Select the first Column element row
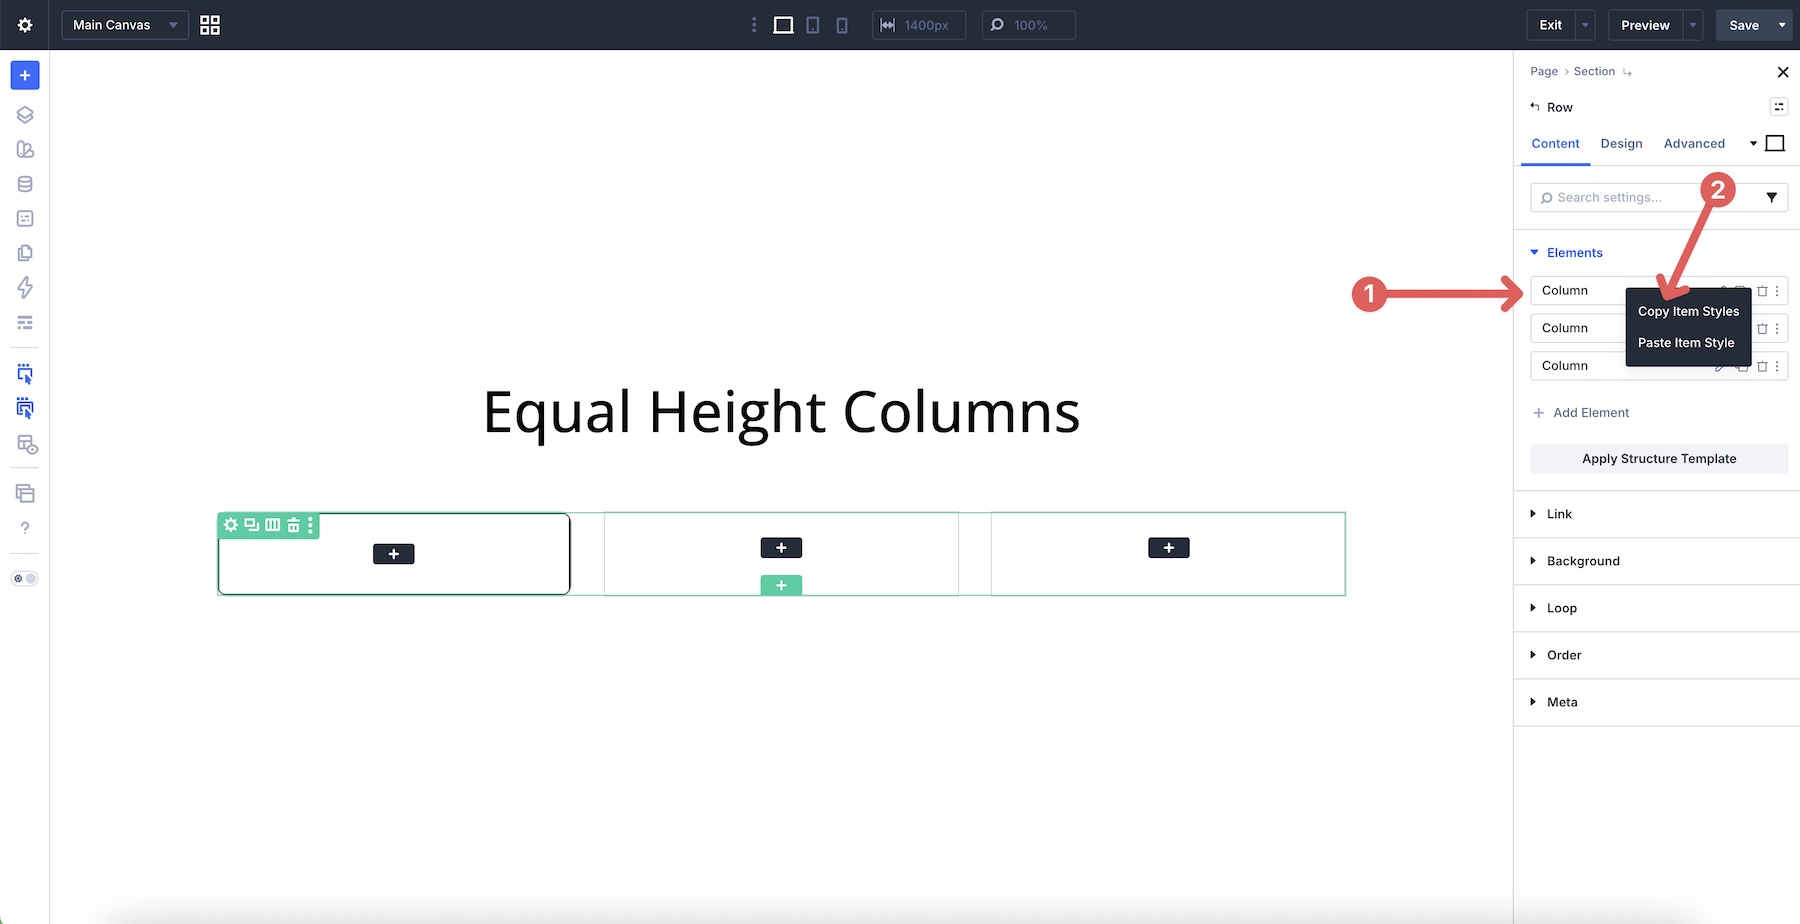Viewport: 1800px width, 924px height. point(1659,291)
